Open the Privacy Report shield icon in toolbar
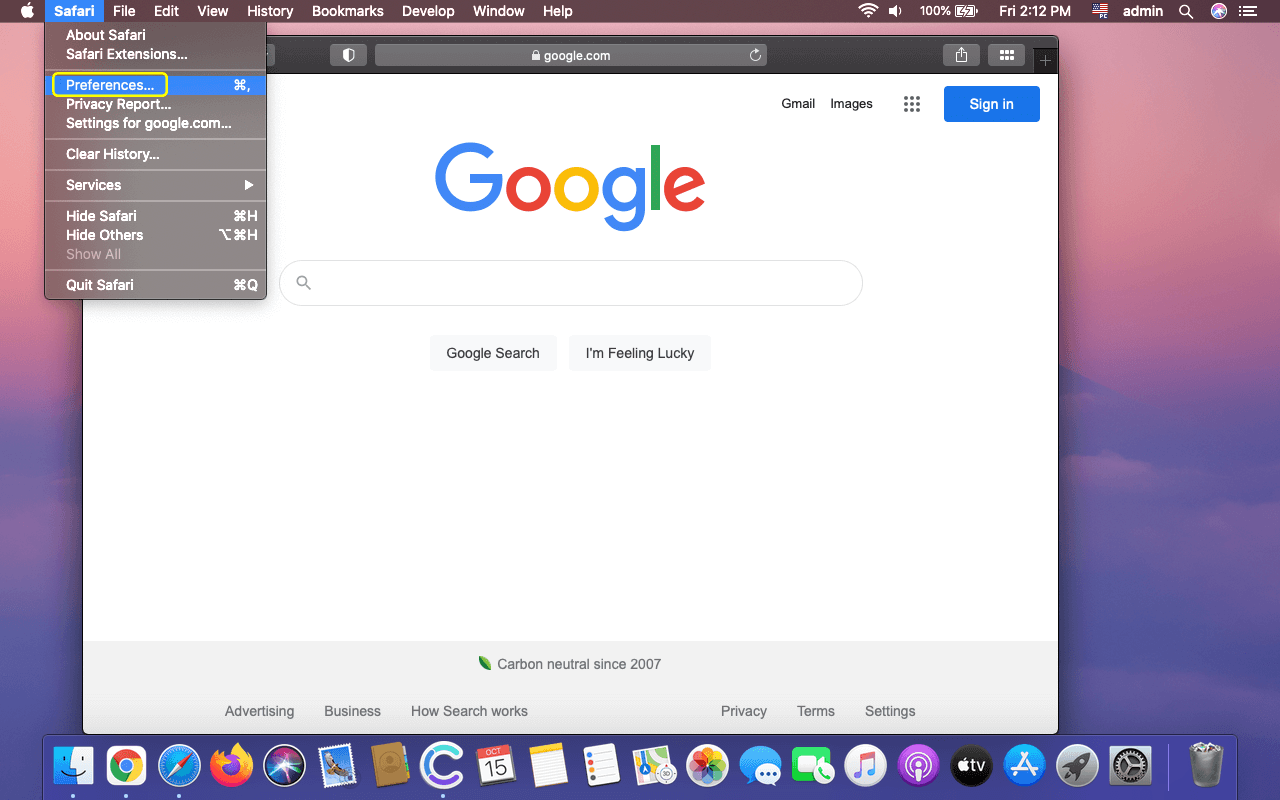The image size is (1280, 800). pos(348,55)
